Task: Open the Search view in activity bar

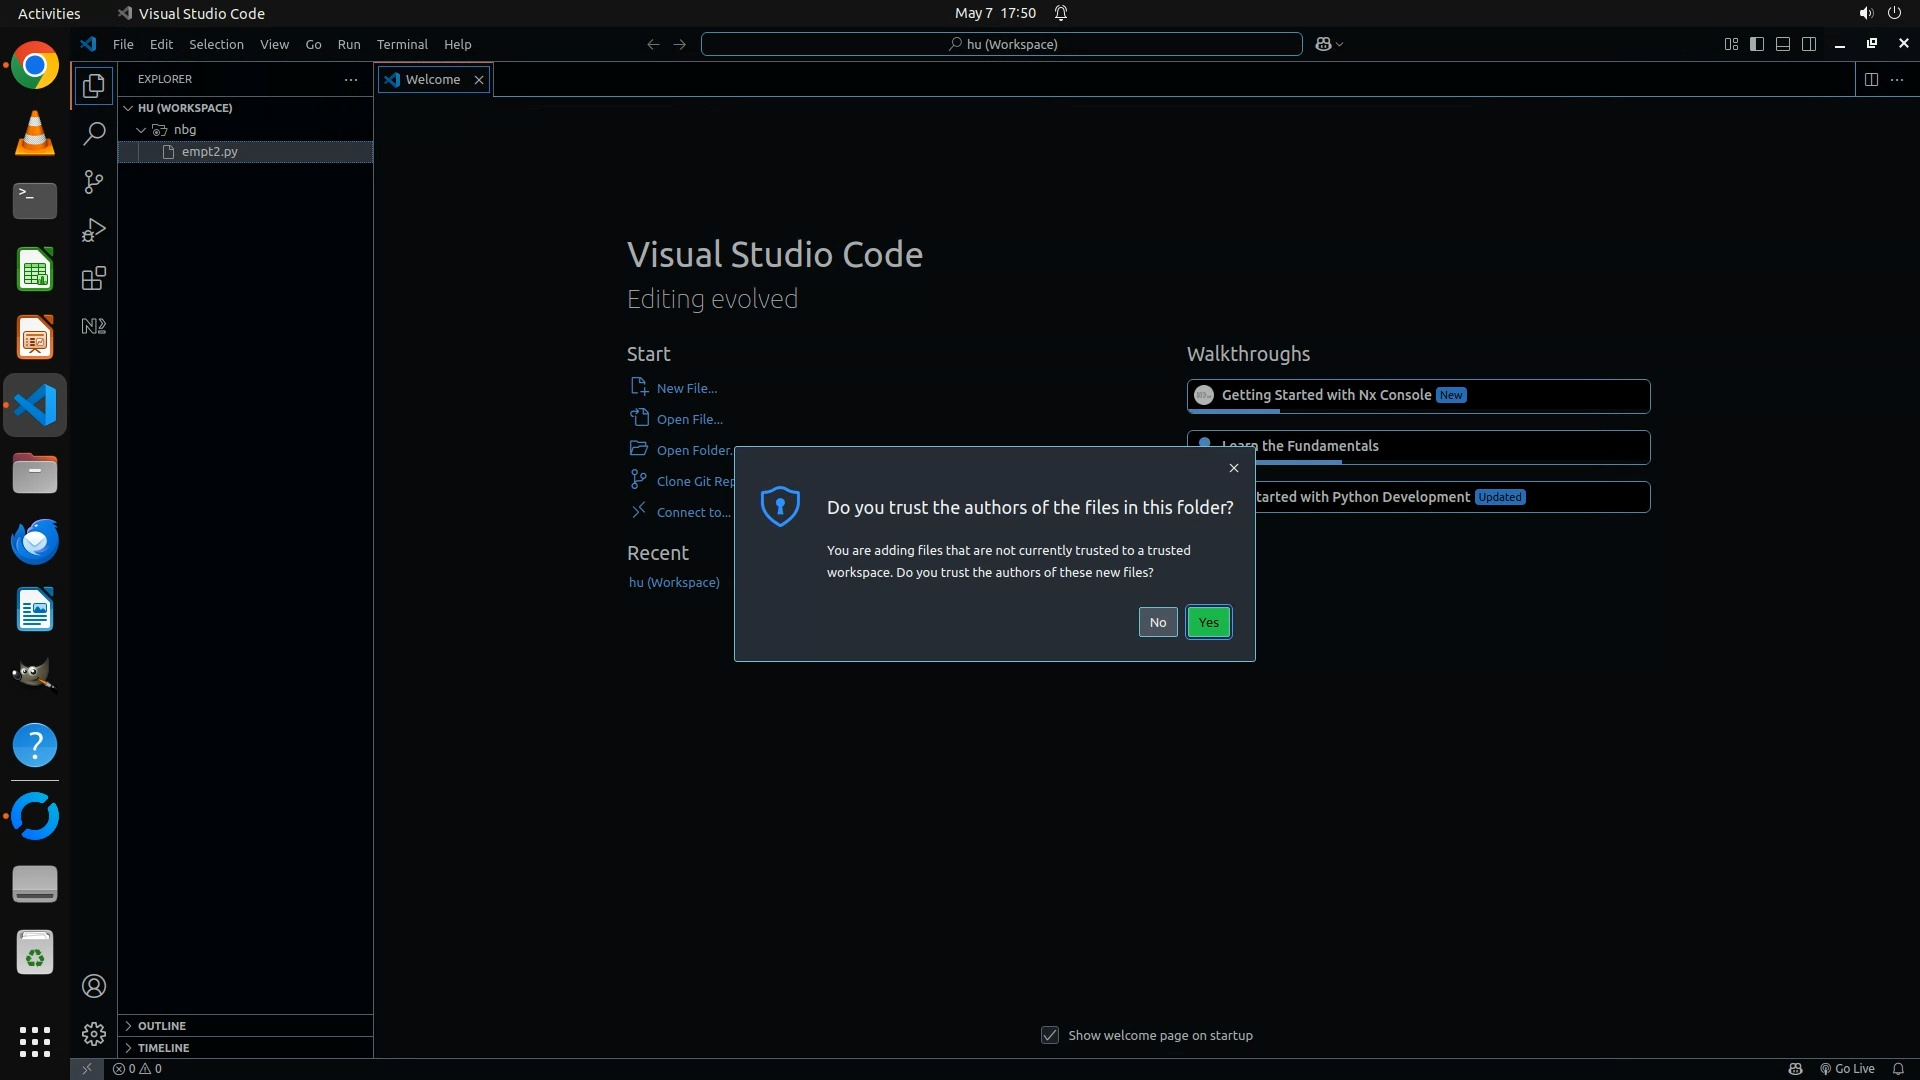Action: 93,133
